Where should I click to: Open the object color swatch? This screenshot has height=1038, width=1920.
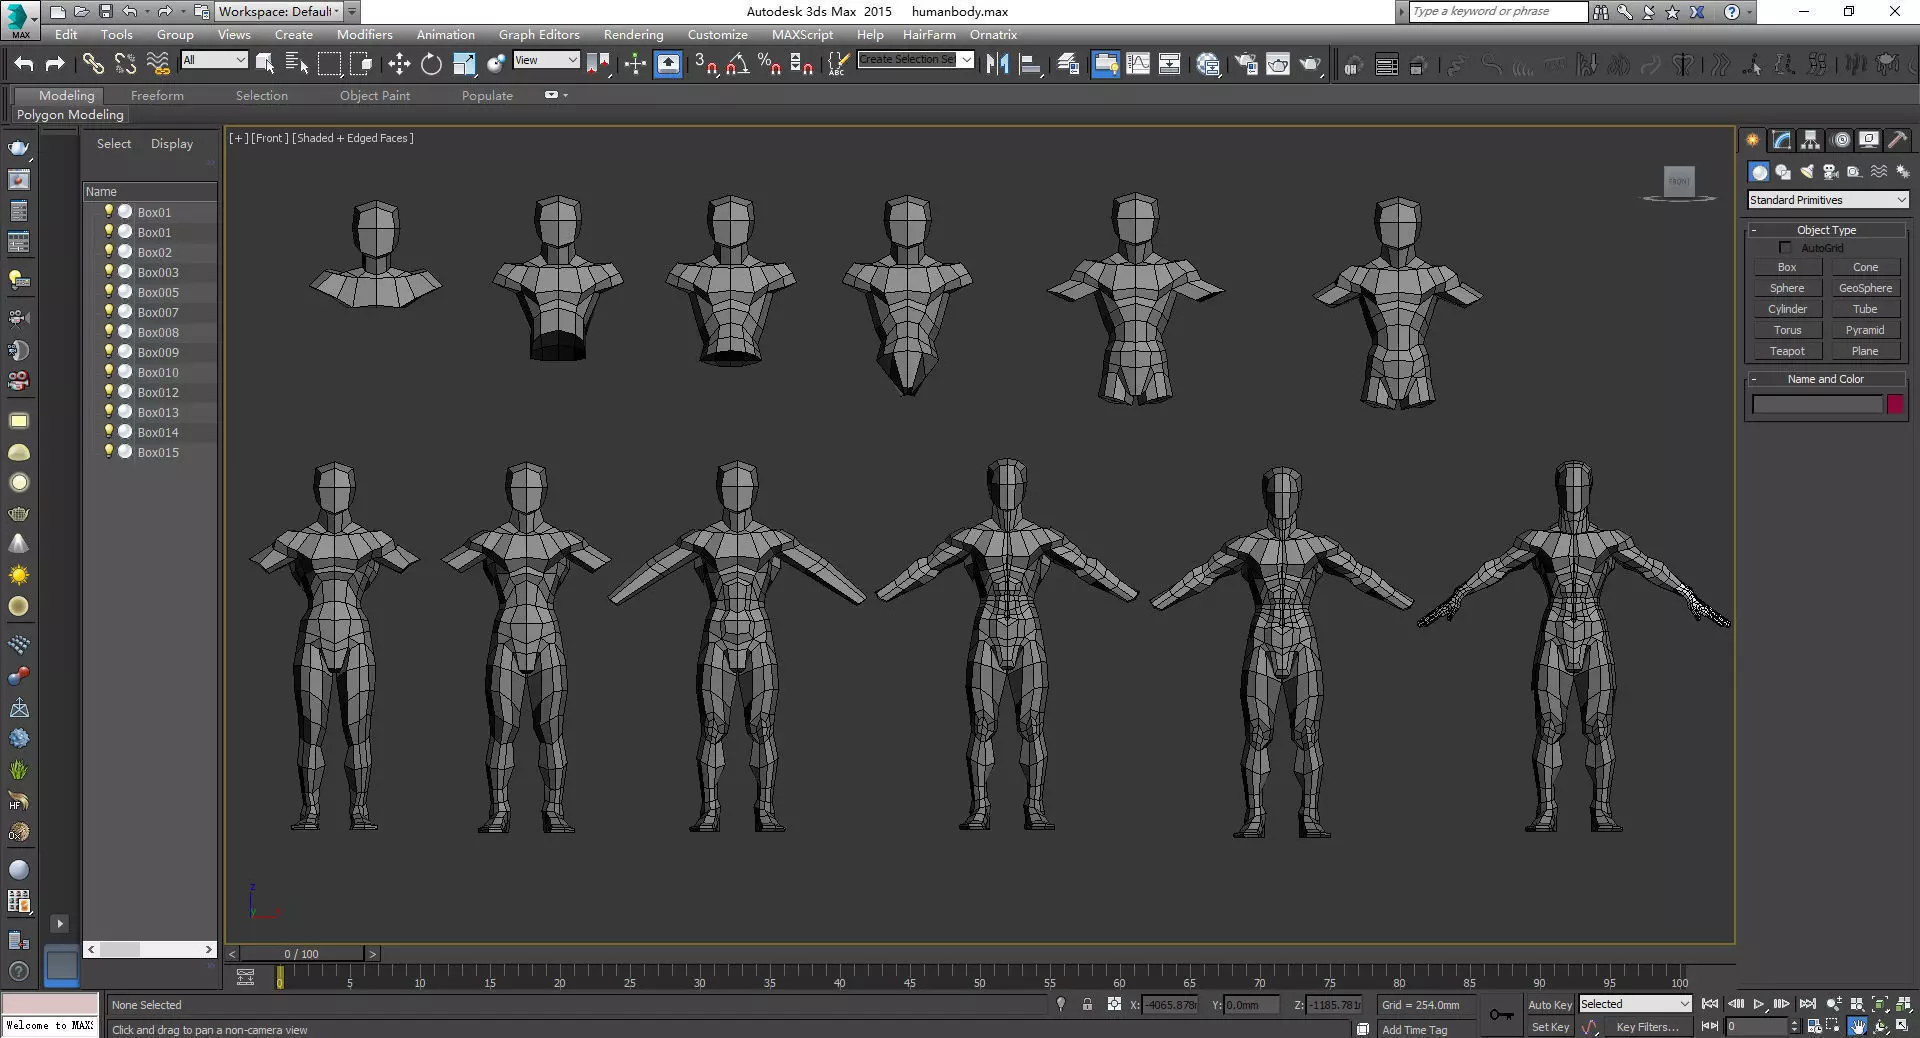point(1895,404)
